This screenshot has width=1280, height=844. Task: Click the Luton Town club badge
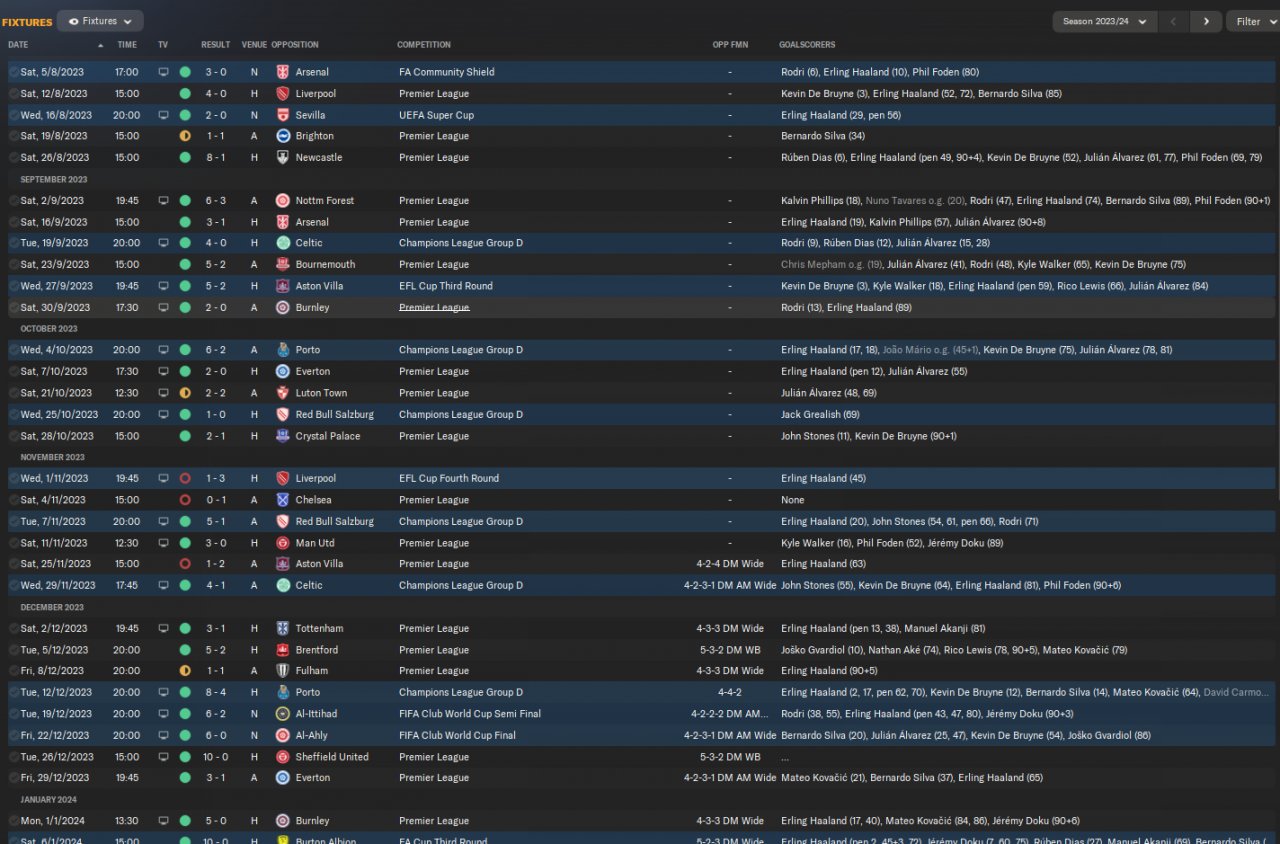283,393
